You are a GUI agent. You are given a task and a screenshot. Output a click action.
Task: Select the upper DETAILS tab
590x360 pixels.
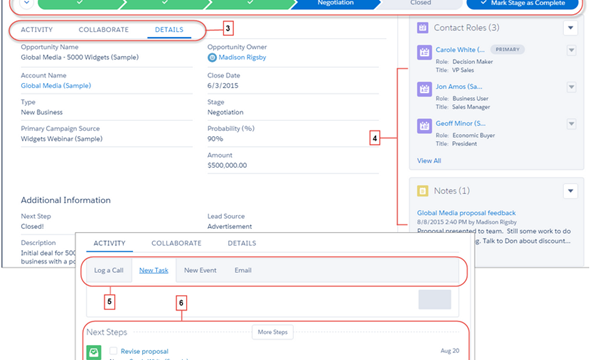169,30
